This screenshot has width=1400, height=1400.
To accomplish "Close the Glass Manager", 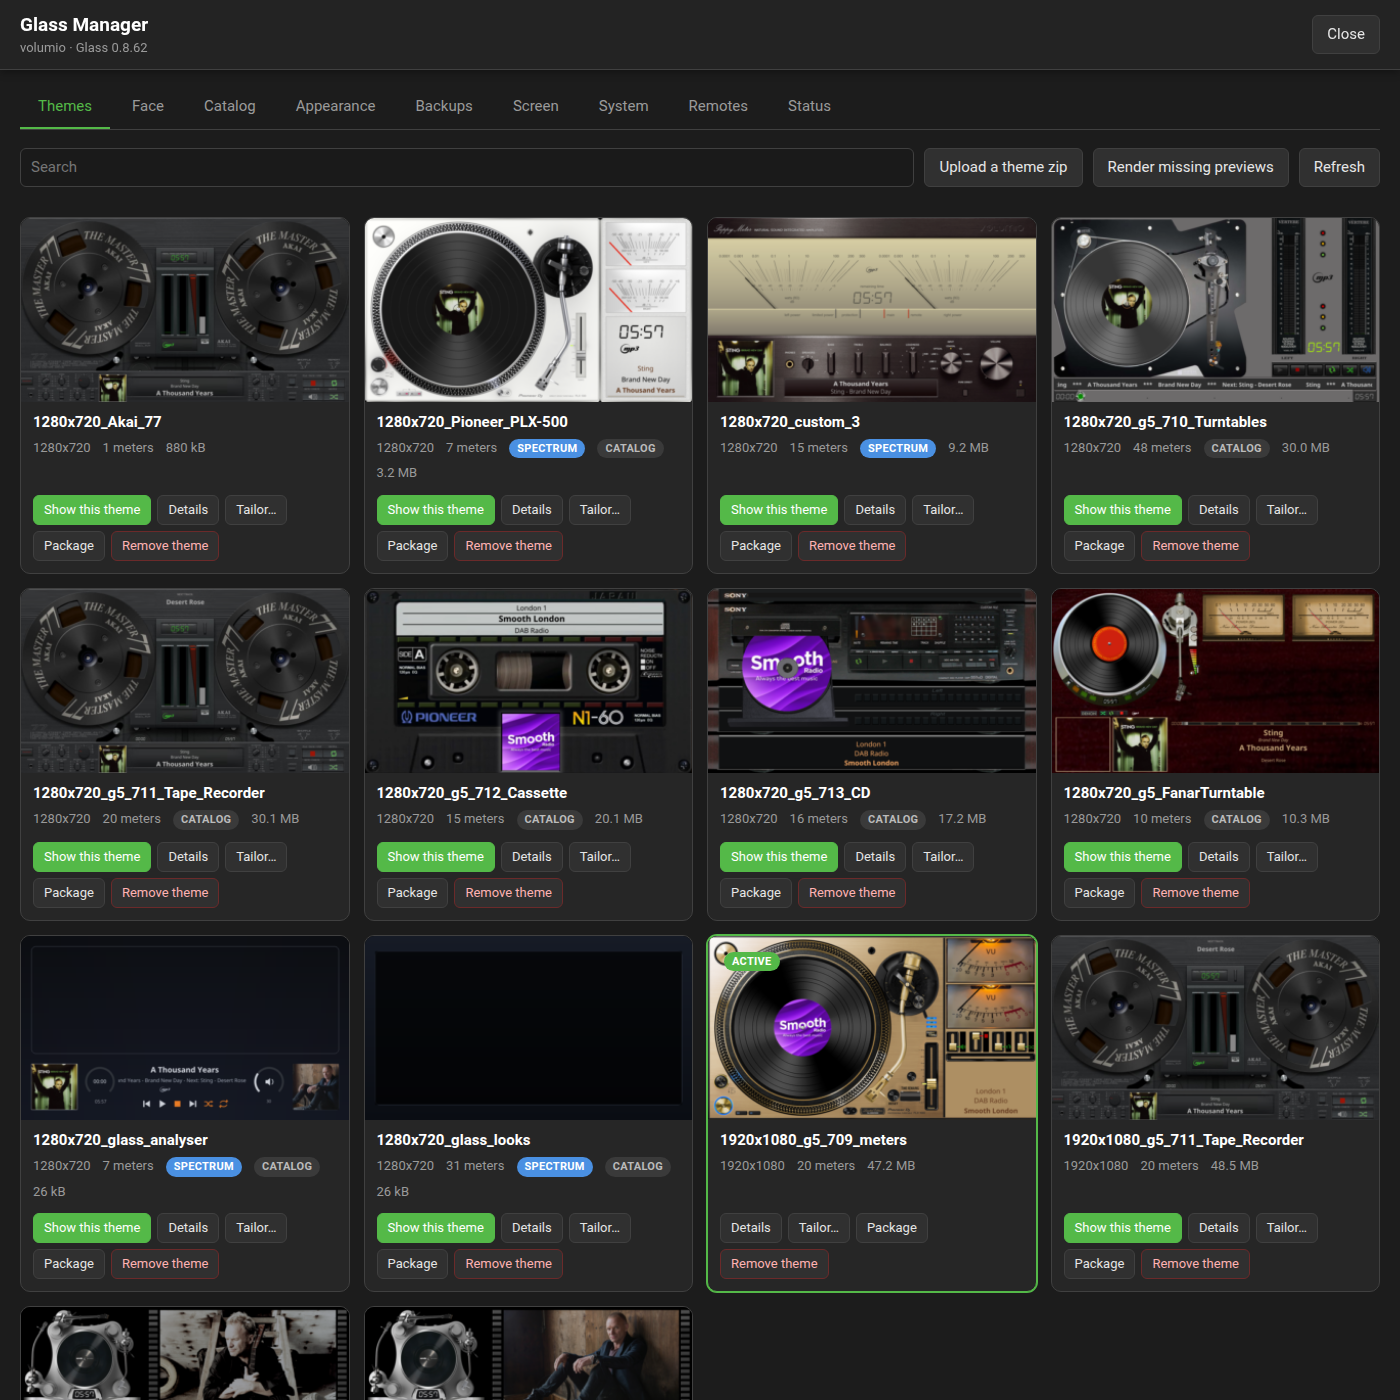I will tap(1346, 34).
